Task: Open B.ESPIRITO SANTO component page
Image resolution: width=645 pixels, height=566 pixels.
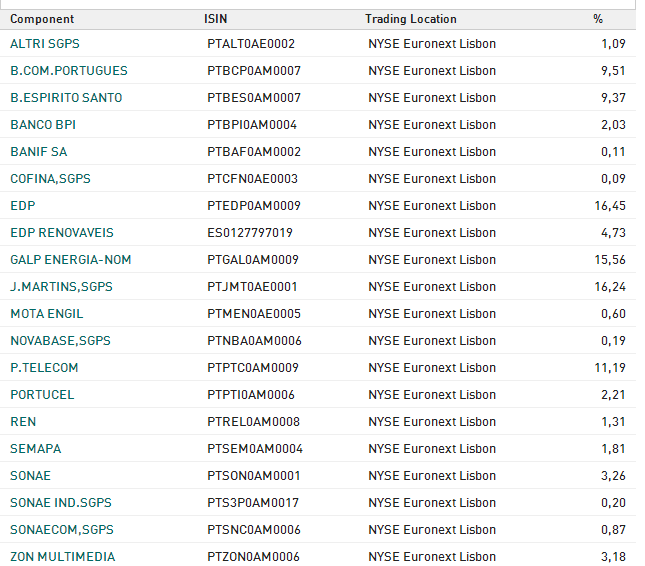Action: coord(66,98)
